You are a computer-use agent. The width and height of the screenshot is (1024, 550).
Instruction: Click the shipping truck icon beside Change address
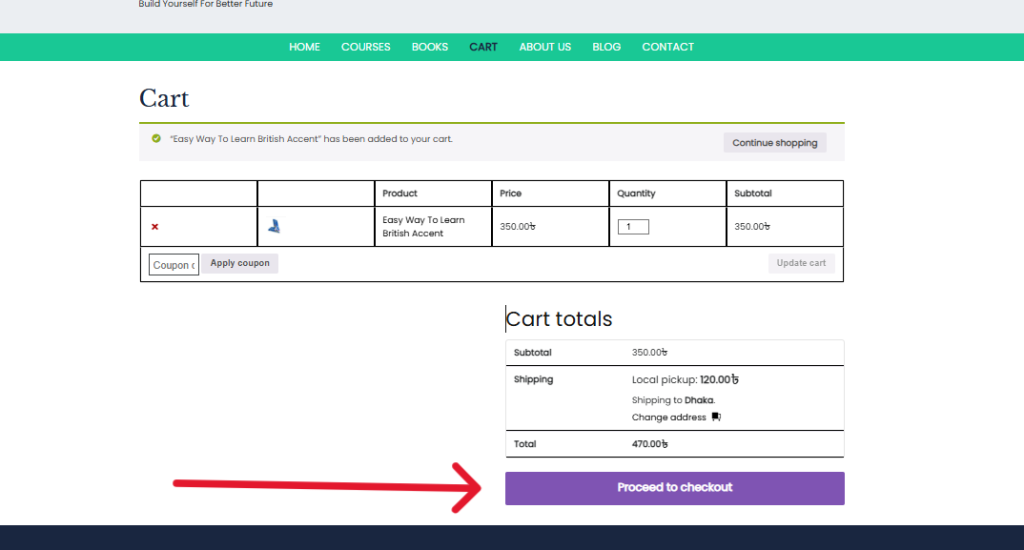coord(716,417)
